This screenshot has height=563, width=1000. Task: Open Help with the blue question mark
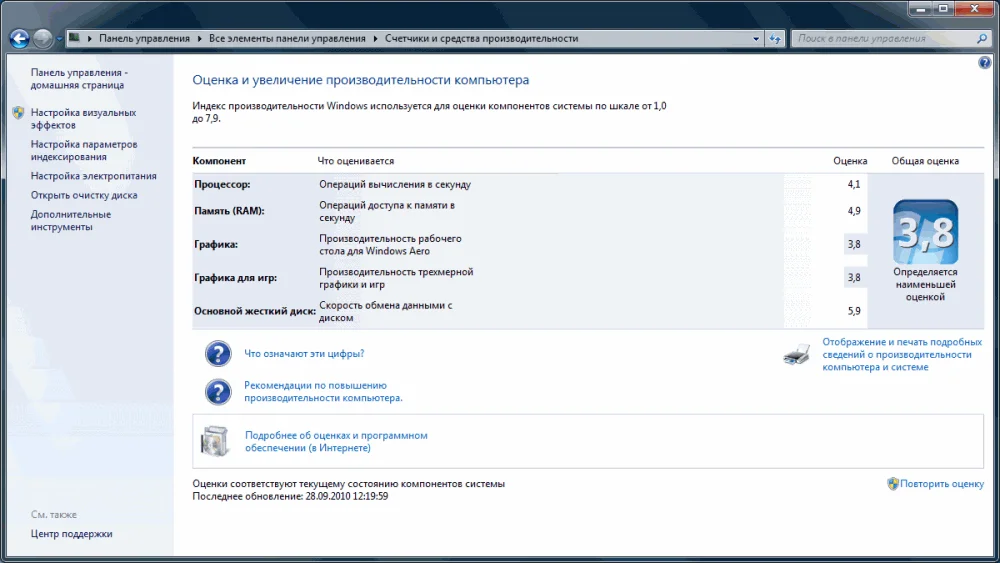pos(985,62)
